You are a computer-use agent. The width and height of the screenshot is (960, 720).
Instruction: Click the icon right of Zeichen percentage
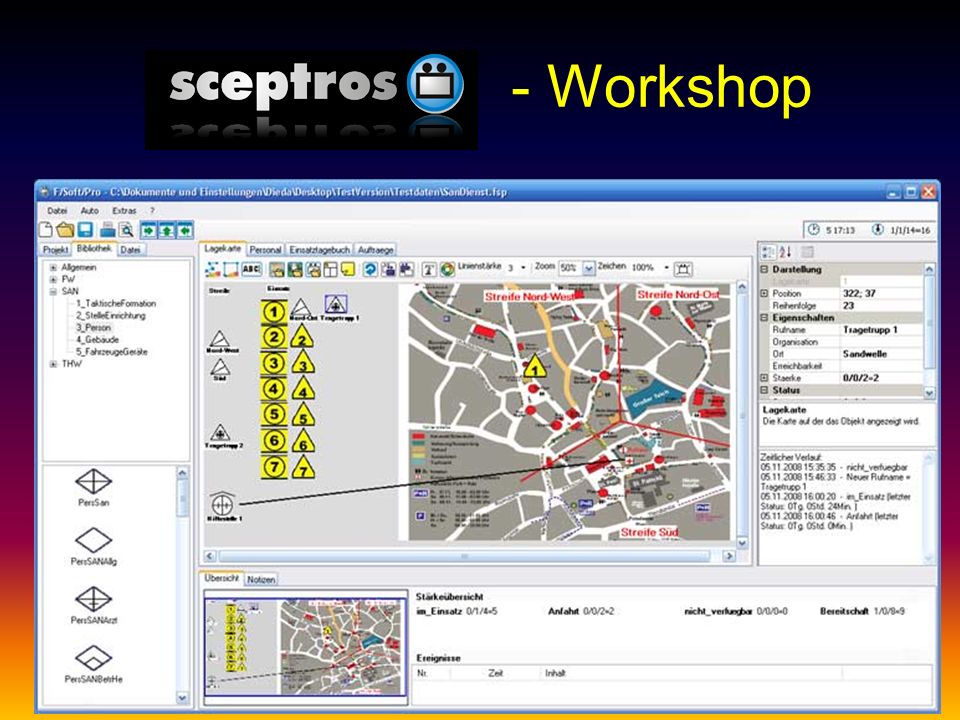tap(683, 269)
